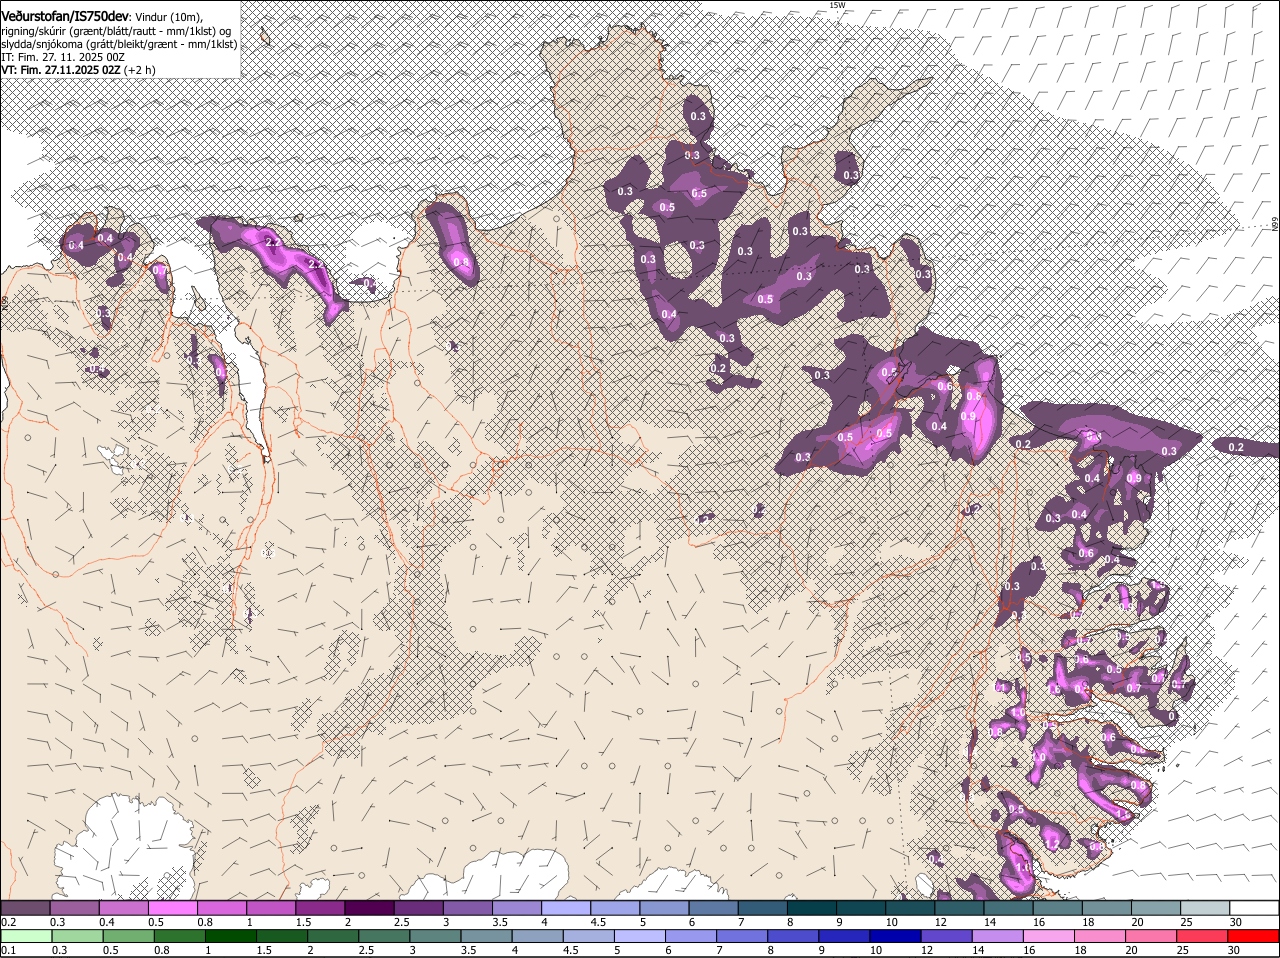The height and width of the screenshot is (958, 1280).
Task: Pick the bright pink 0.5 snow legend swatch
Action: tap(172, 908)
